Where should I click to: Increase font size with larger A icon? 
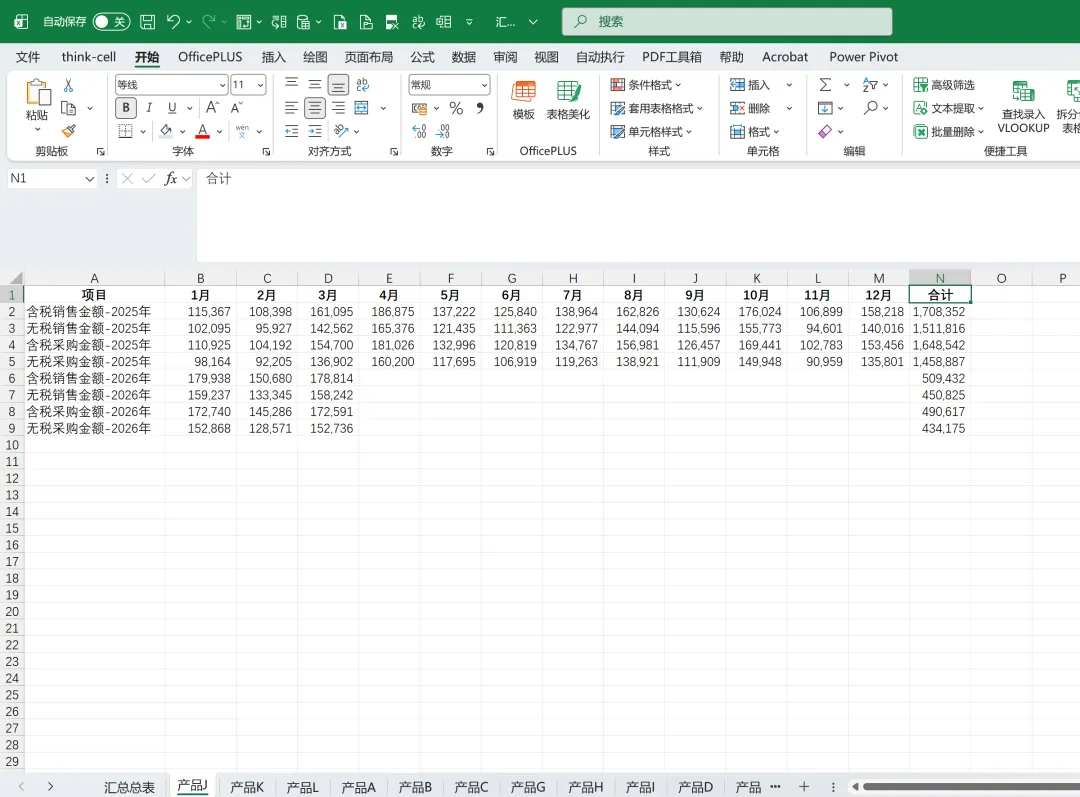click(212, 107)
